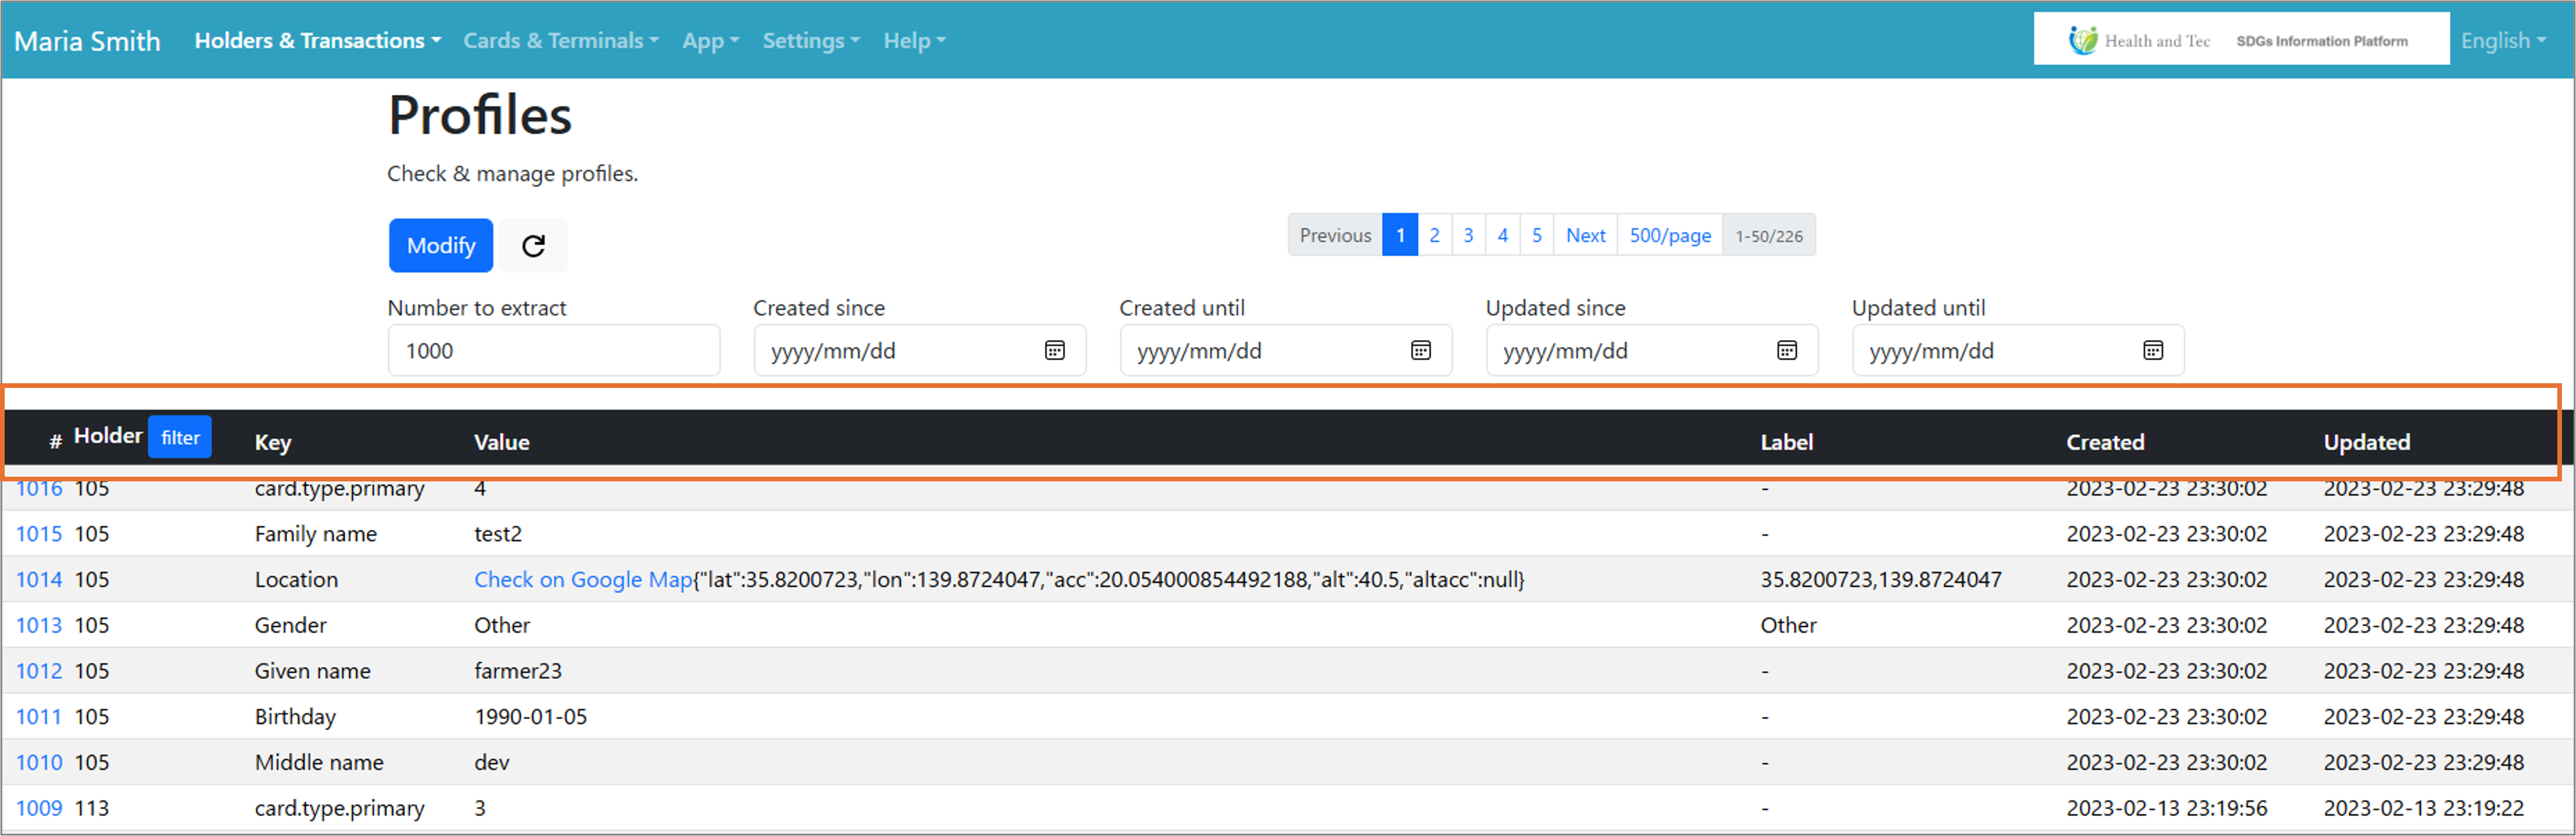Expand Holders & Transactions menu
The image size is (2576, 836).
pyautogui.click(x=317, y=41)
